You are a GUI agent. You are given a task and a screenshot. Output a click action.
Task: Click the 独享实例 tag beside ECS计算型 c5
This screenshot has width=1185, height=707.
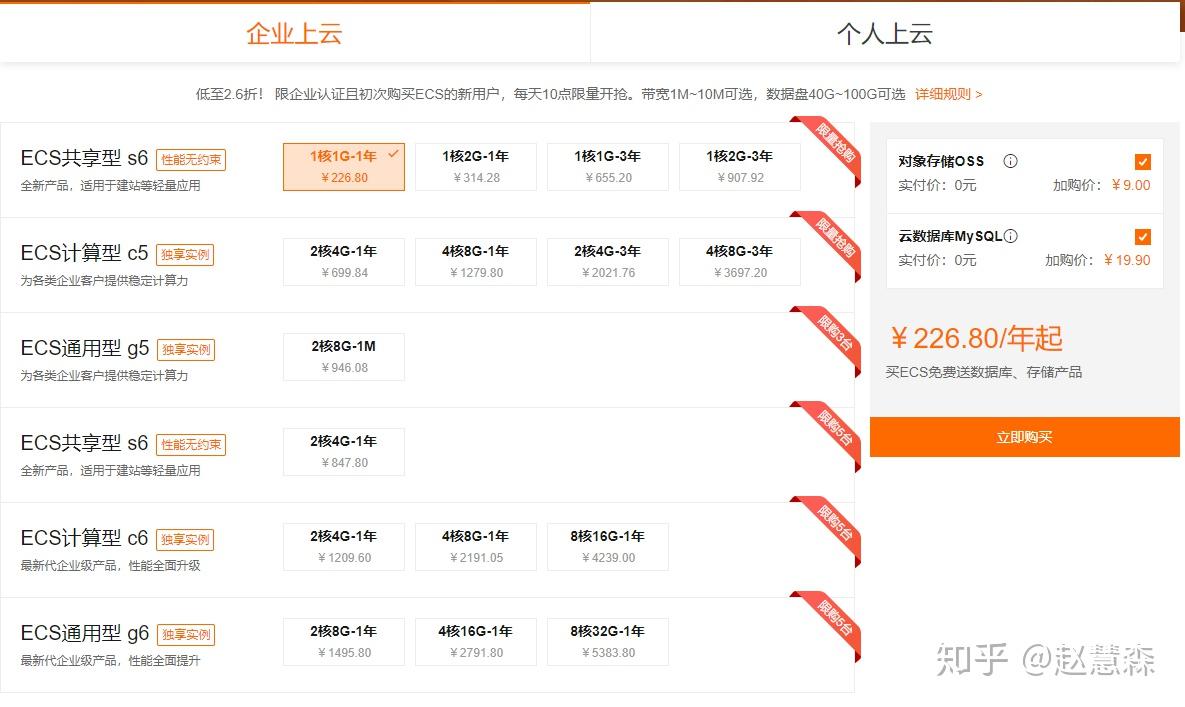[x=185, y=255]
